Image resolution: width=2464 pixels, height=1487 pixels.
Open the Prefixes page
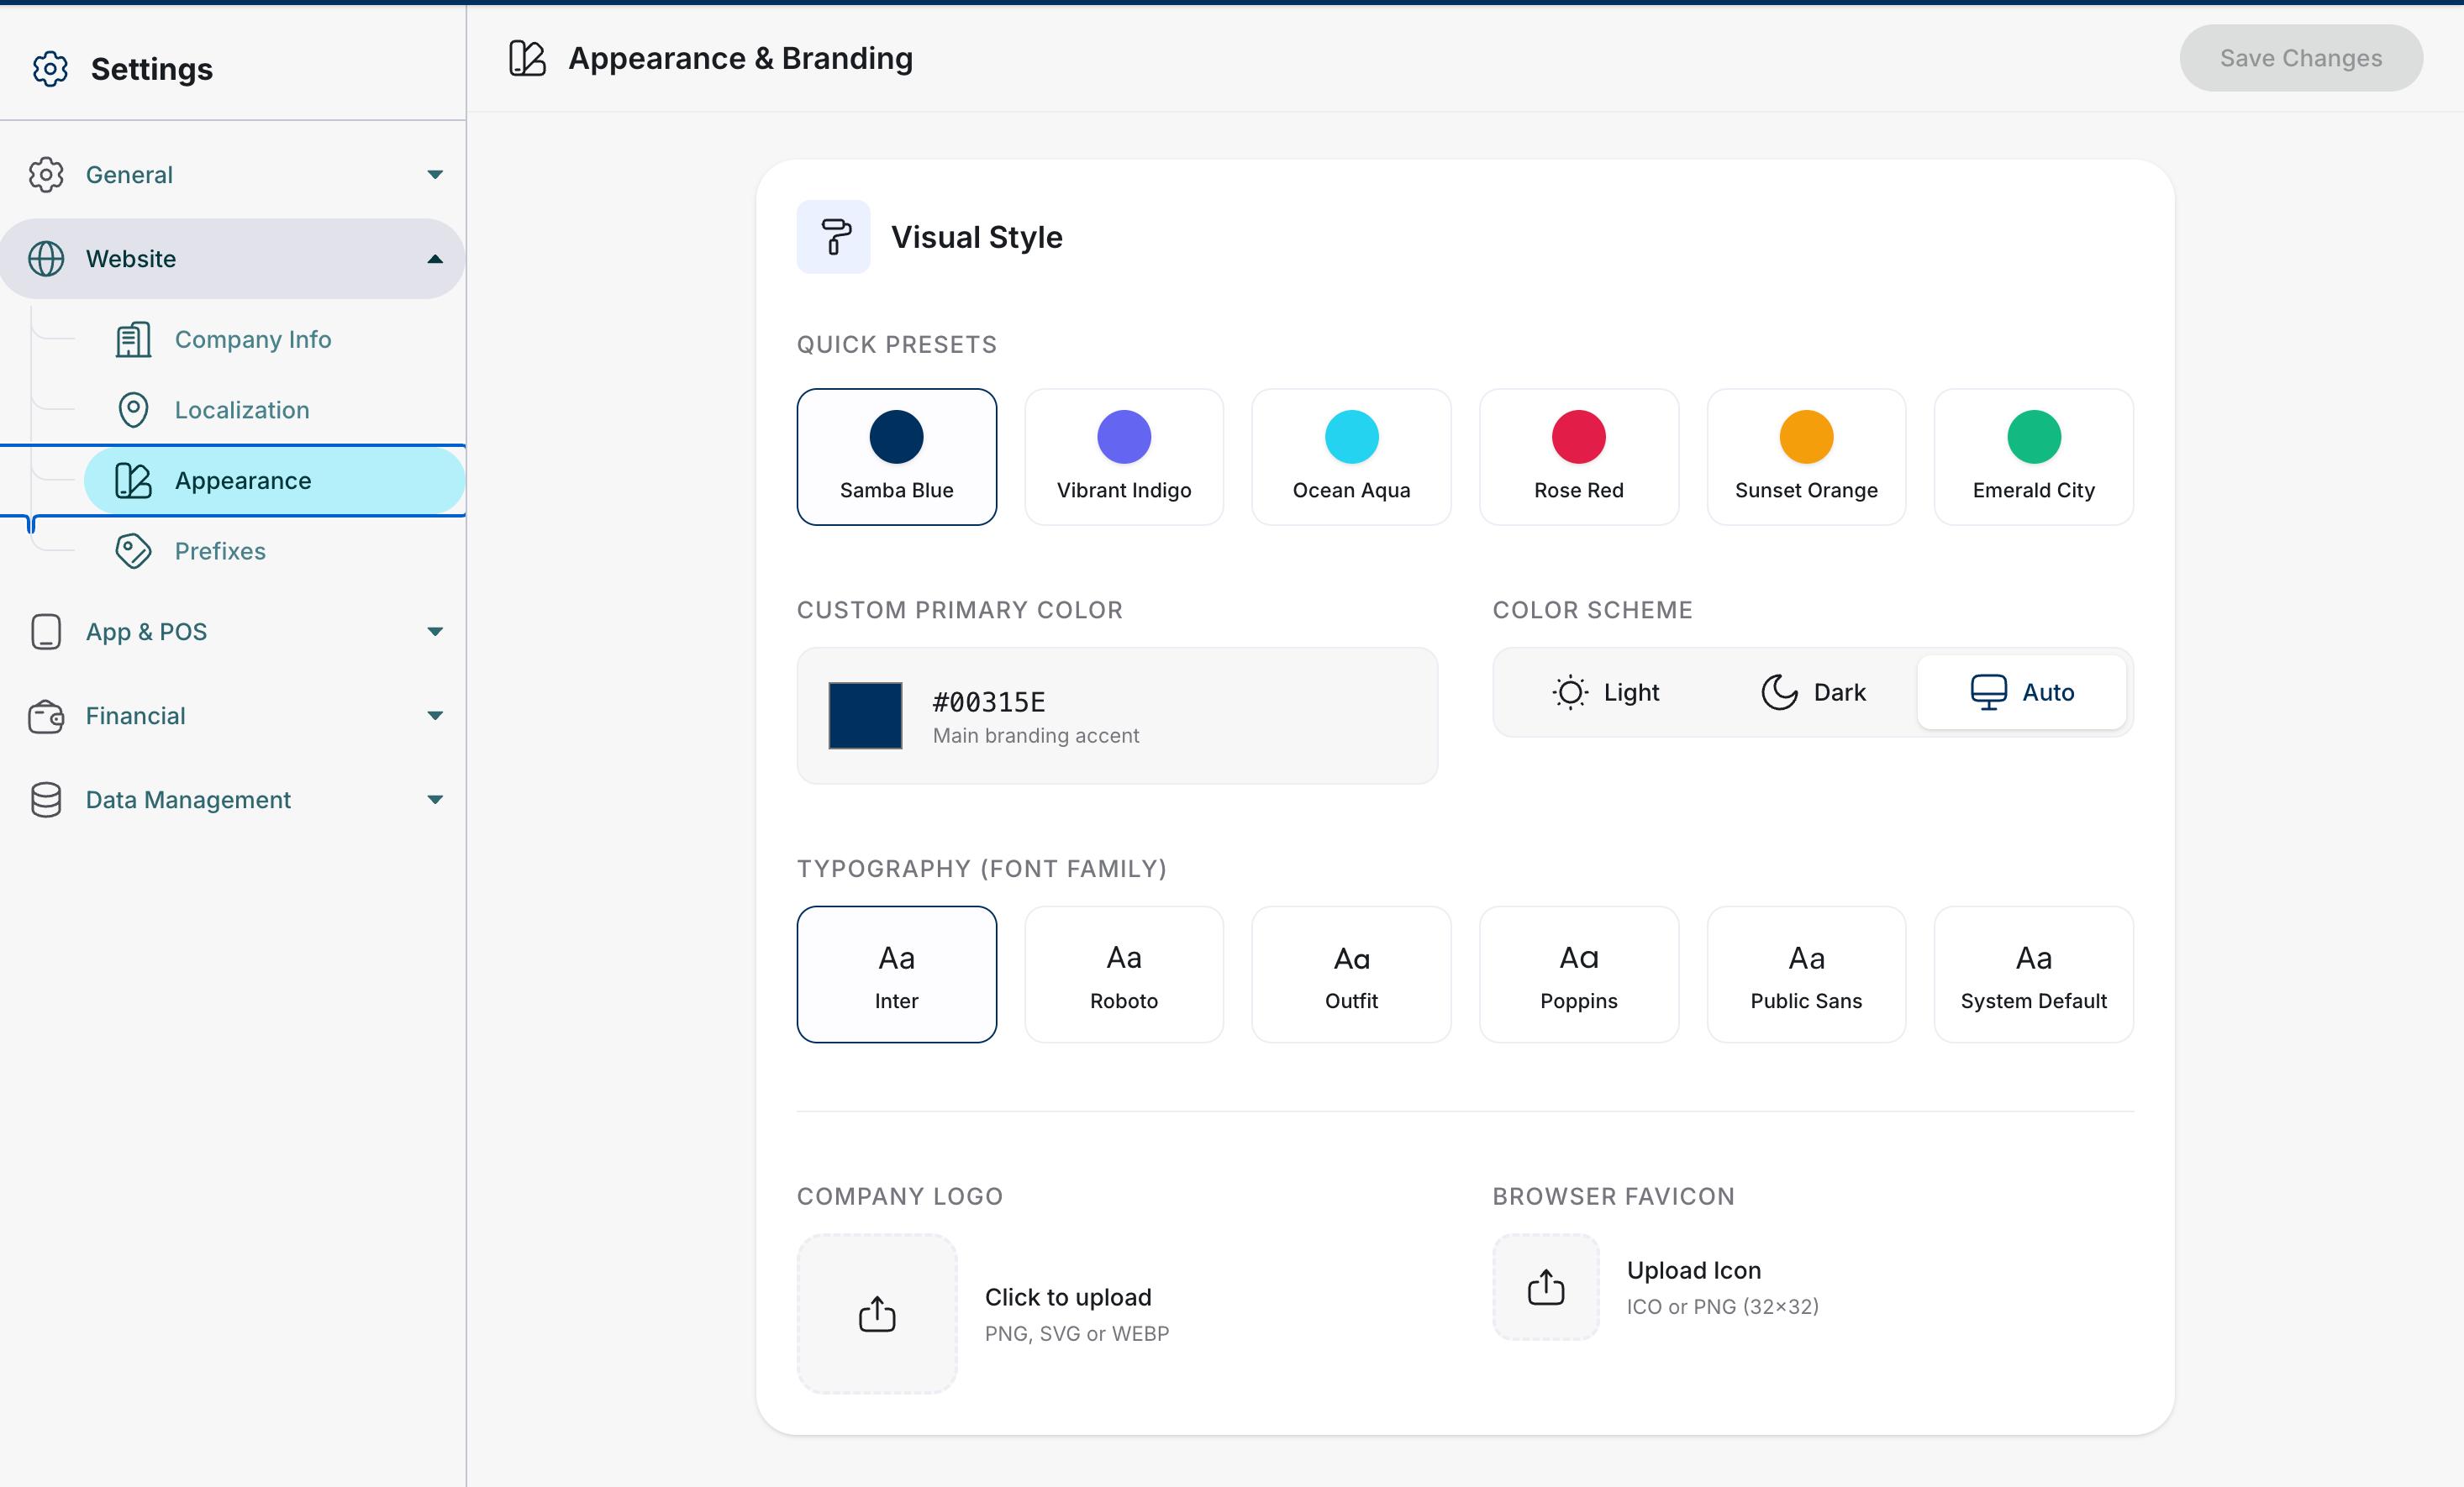[x=274, y=551]
